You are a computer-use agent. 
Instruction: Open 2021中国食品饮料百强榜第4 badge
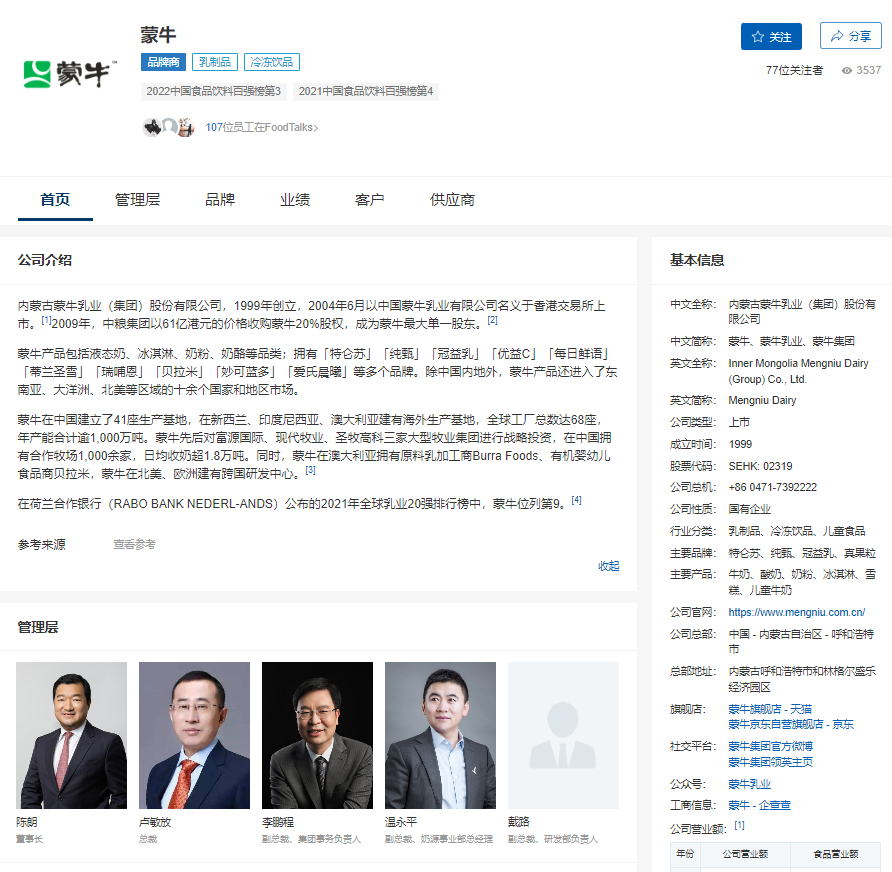tap(365, 91)
